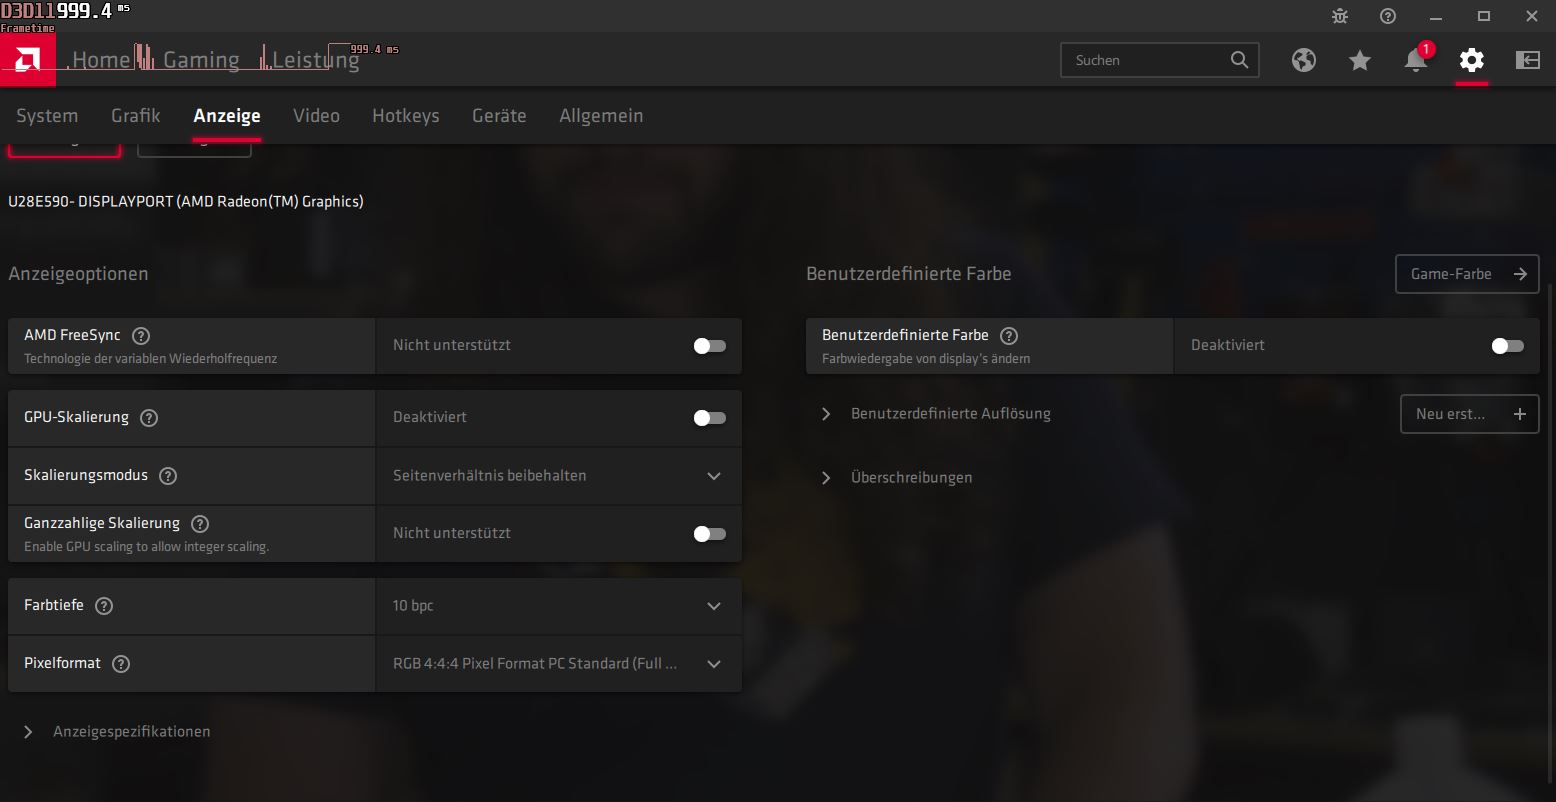This screenshot has height=802, width=1556.
Task: Click the search magnifier icon
Action: [1239, 60]
